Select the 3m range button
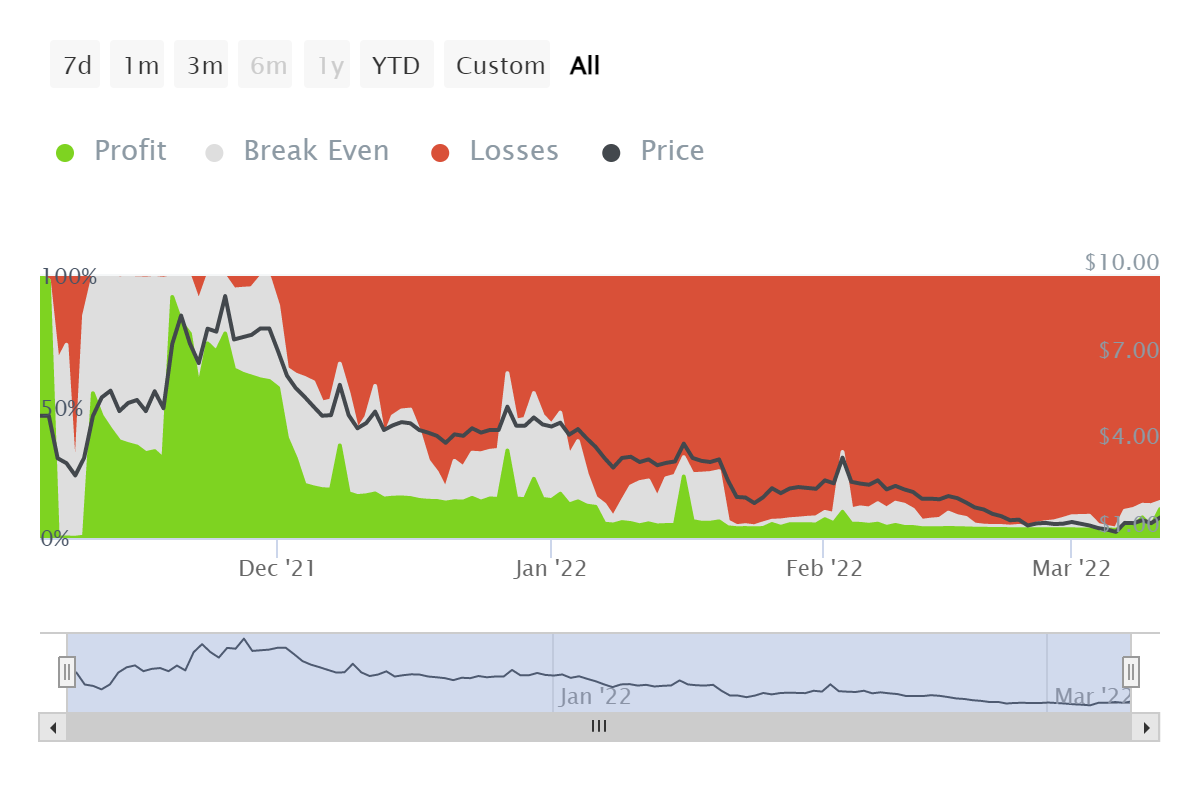 (x=201, y=64)
